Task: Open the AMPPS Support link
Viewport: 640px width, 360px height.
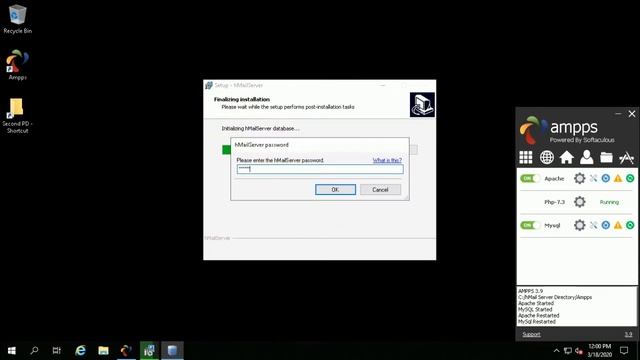Action: [x=531, y=334]
